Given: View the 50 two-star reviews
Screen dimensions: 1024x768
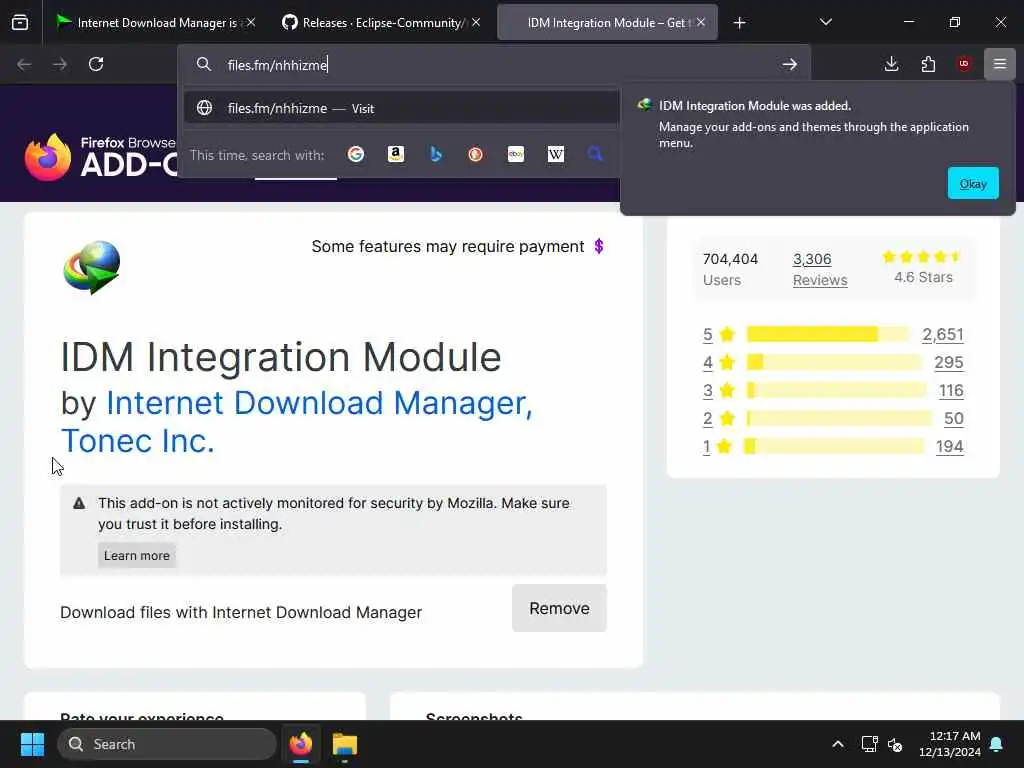Looking at the screenshot, I should pos(953,419).
